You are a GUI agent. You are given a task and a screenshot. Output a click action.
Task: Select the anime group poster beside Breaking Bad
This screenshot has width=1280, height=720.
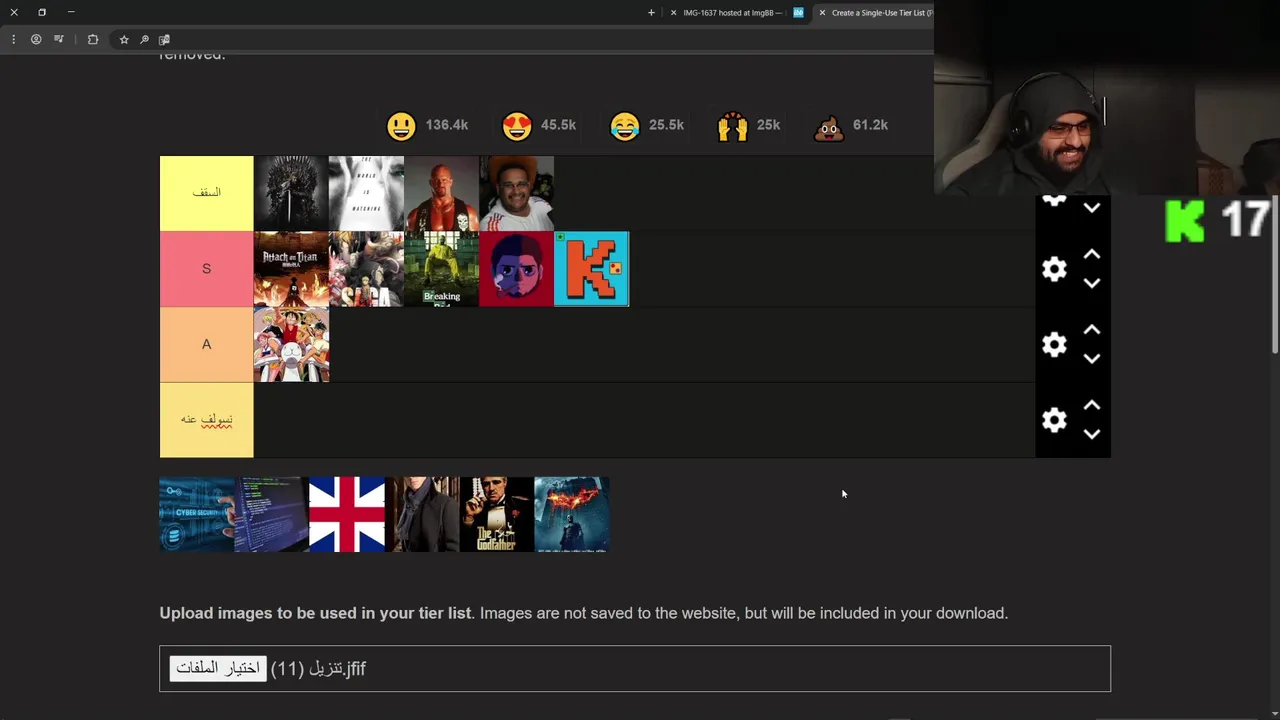tap(366, 269)
